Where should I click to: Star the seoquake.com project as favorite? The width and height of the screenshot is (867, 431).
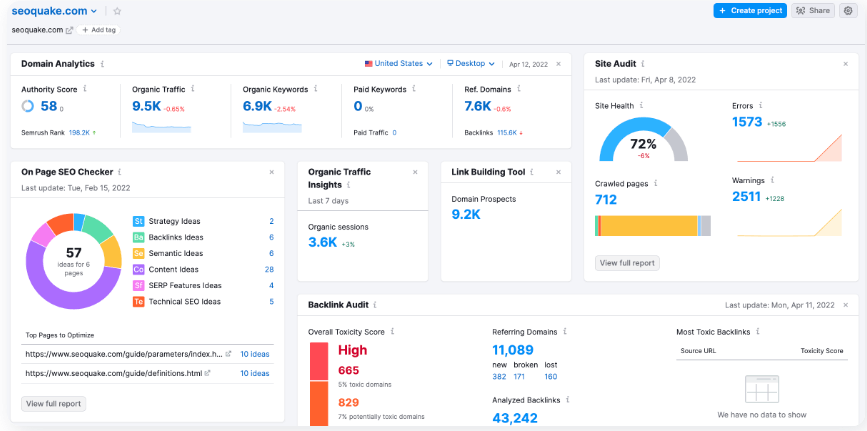pos(117,11)
